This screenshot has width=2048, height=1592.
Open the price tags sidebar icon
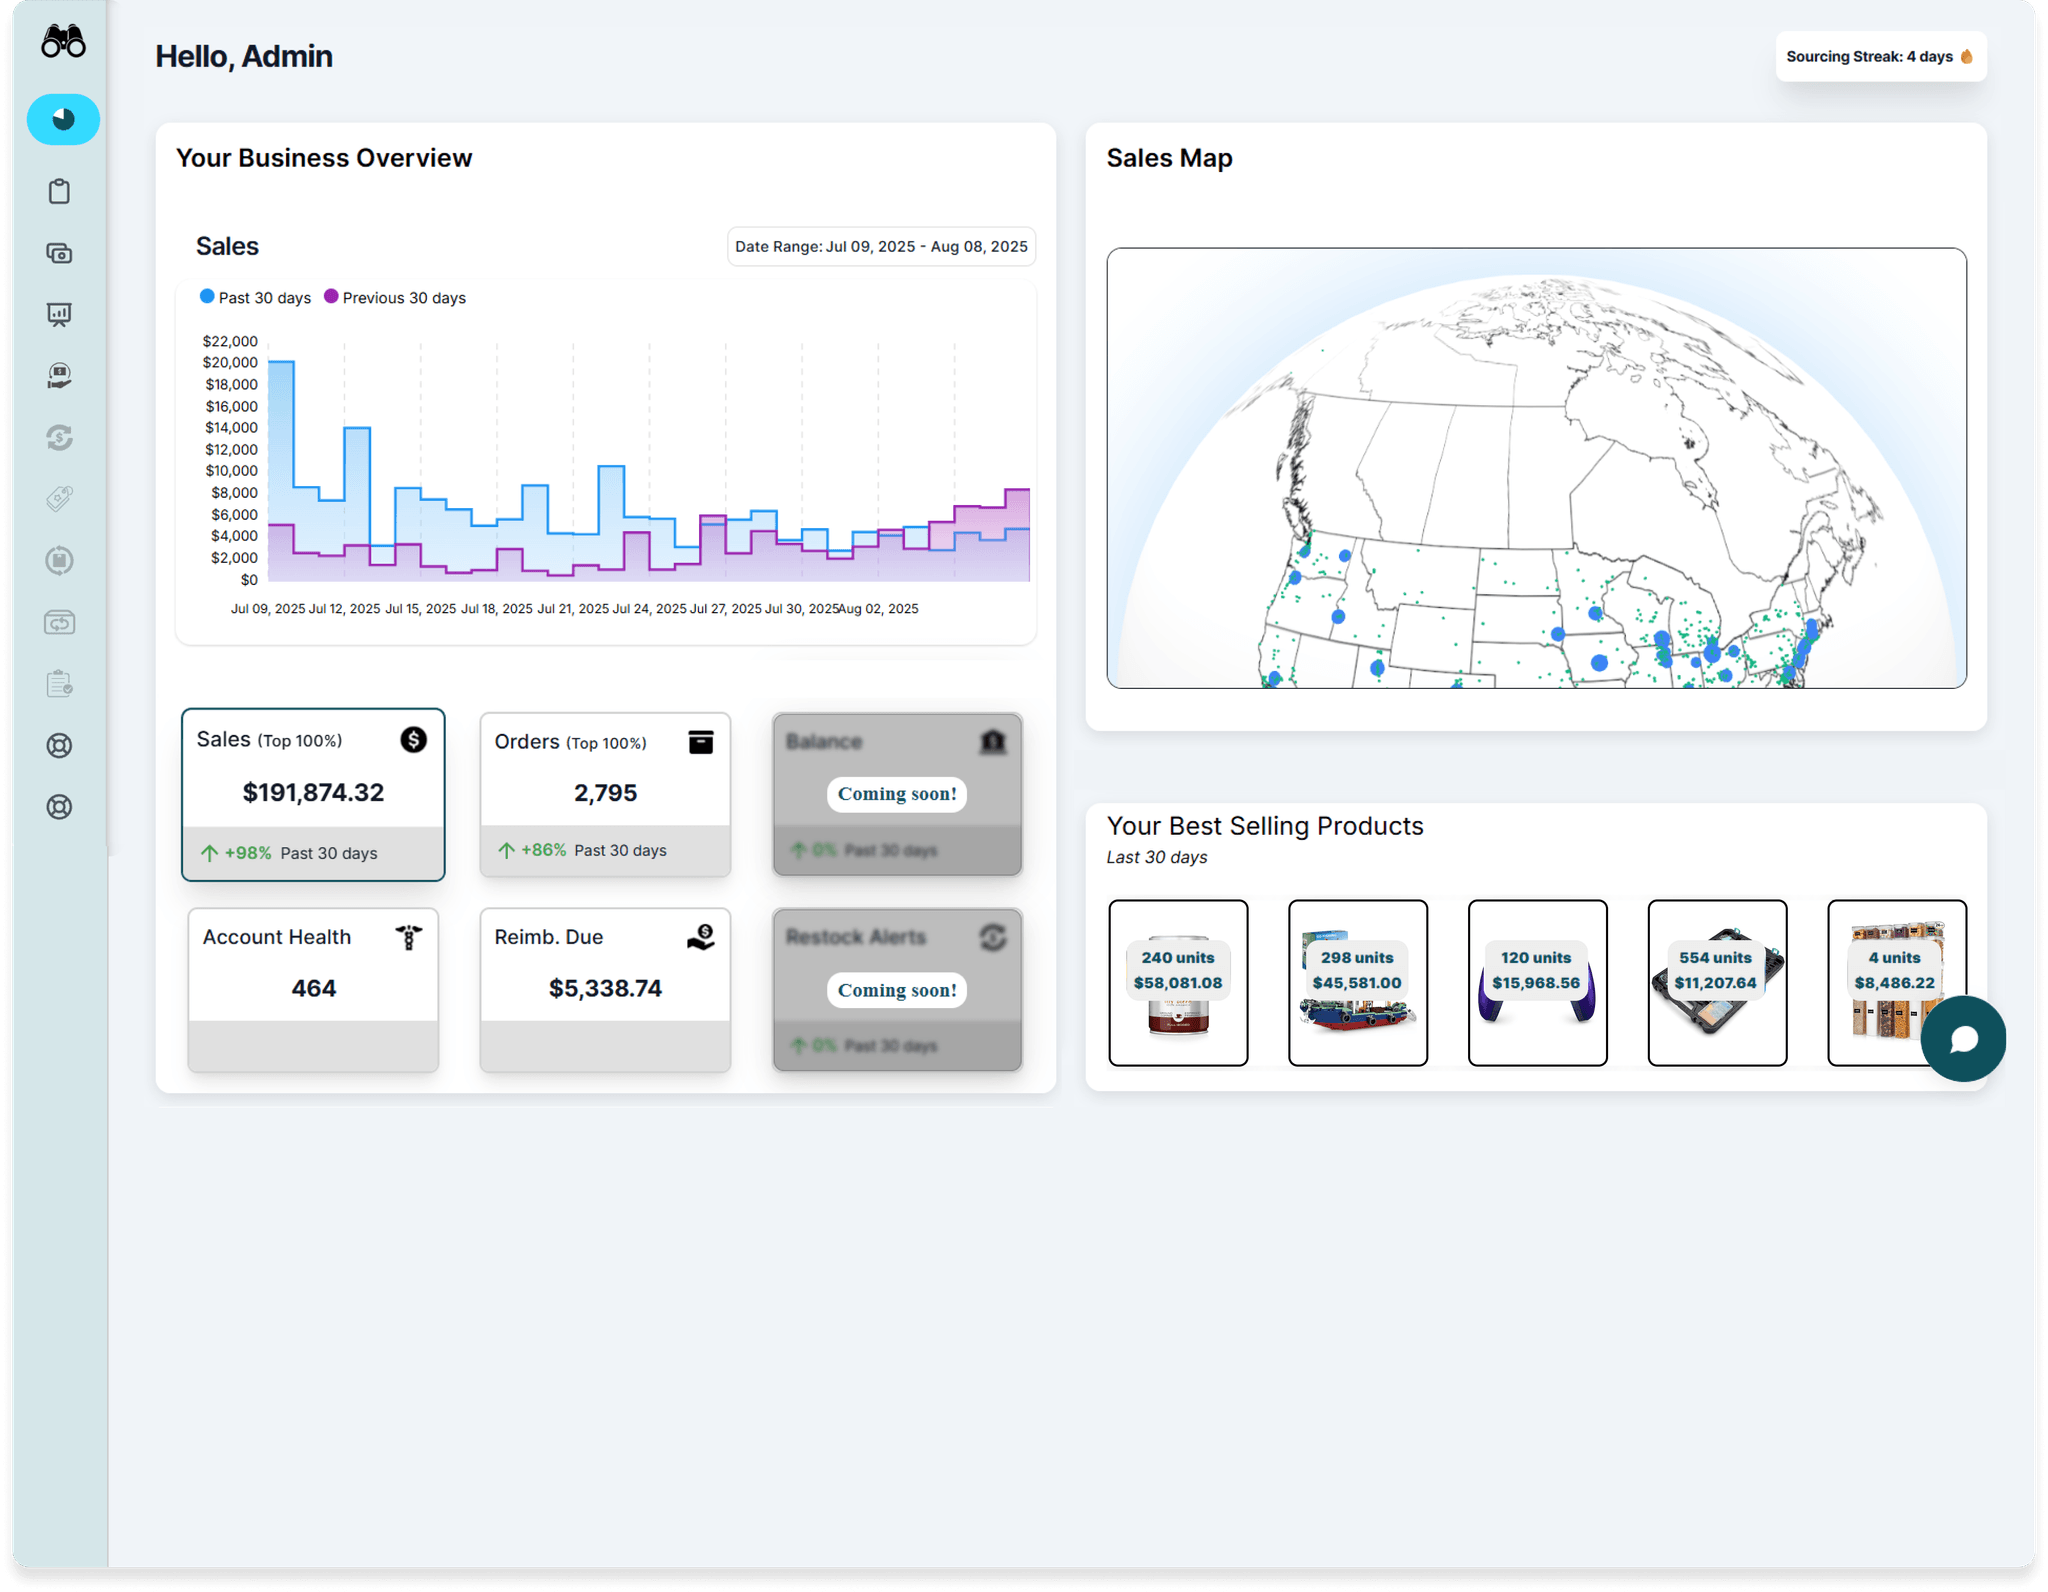click(x=60, y=498)
